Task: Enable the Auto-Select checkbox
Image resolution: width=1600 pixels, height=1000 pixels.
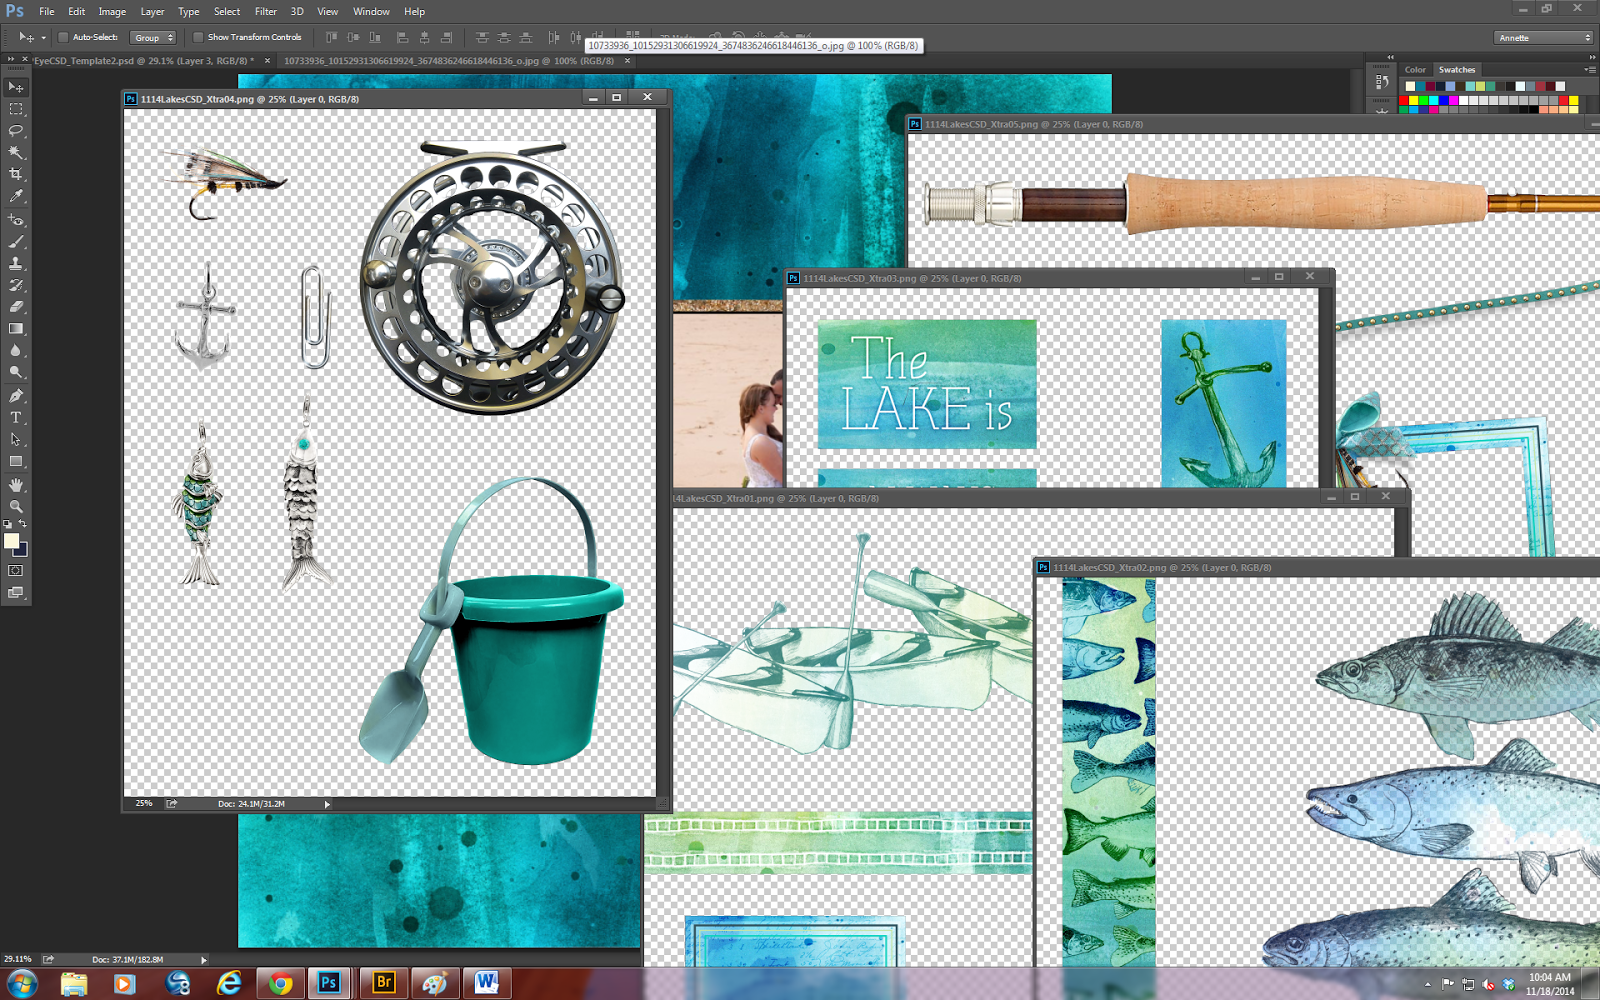Action: point(63,37)
